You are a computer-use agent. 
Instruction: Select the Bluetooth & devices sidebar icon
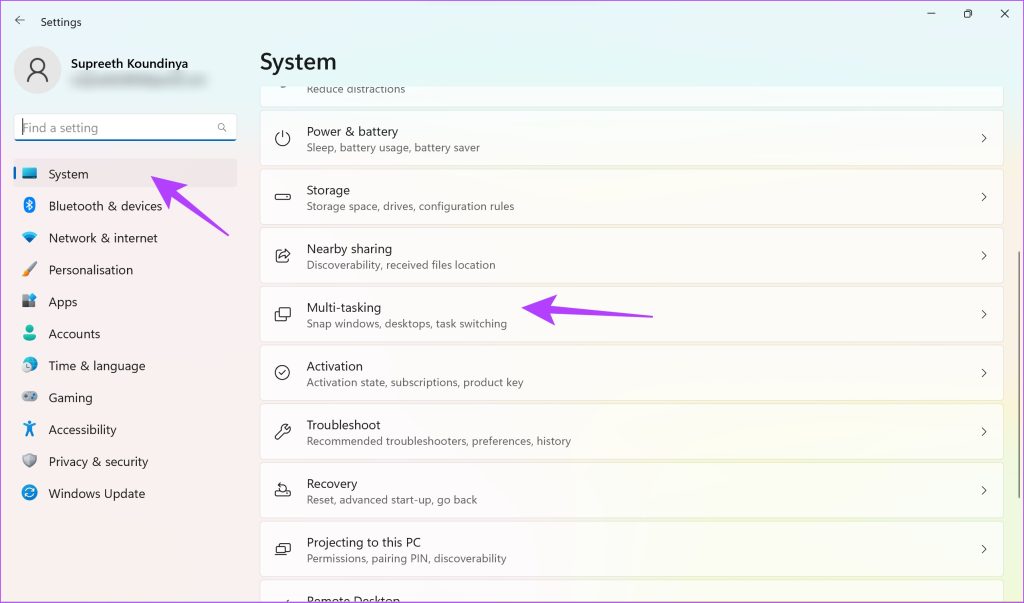(28, 206)
